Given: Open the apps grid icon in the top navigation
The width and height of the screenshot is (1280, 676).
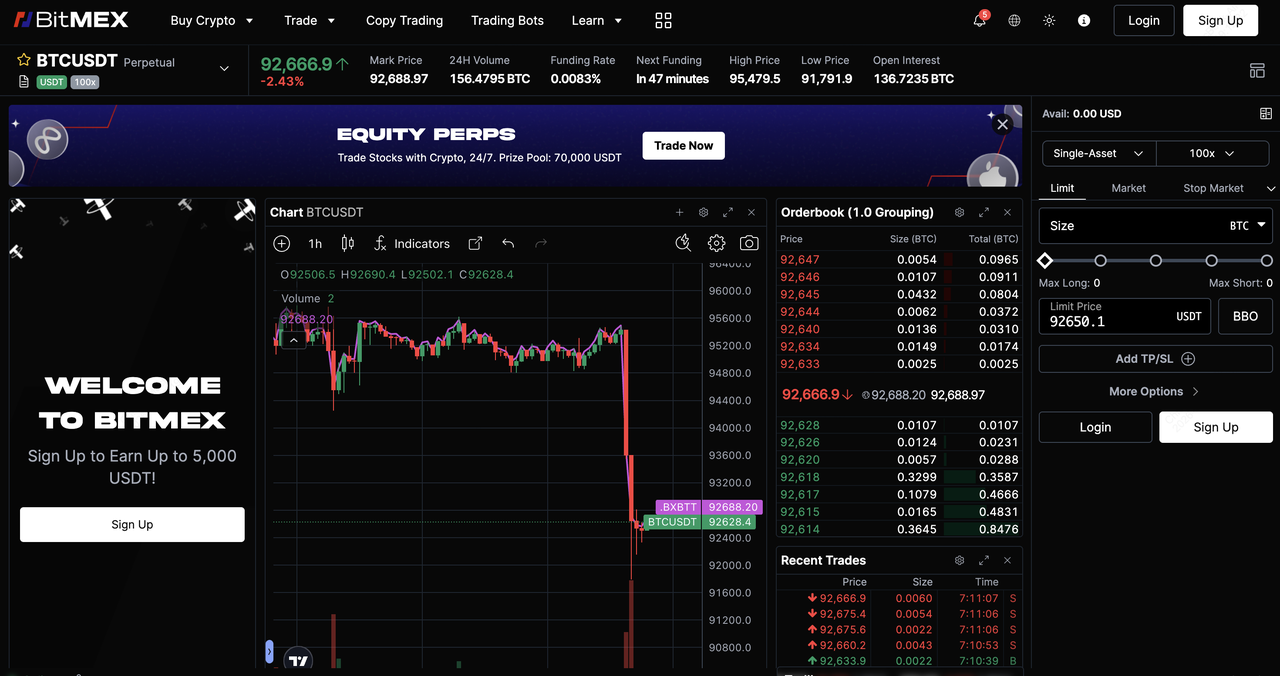Looking at the screenshot, I should coord(663,21).
